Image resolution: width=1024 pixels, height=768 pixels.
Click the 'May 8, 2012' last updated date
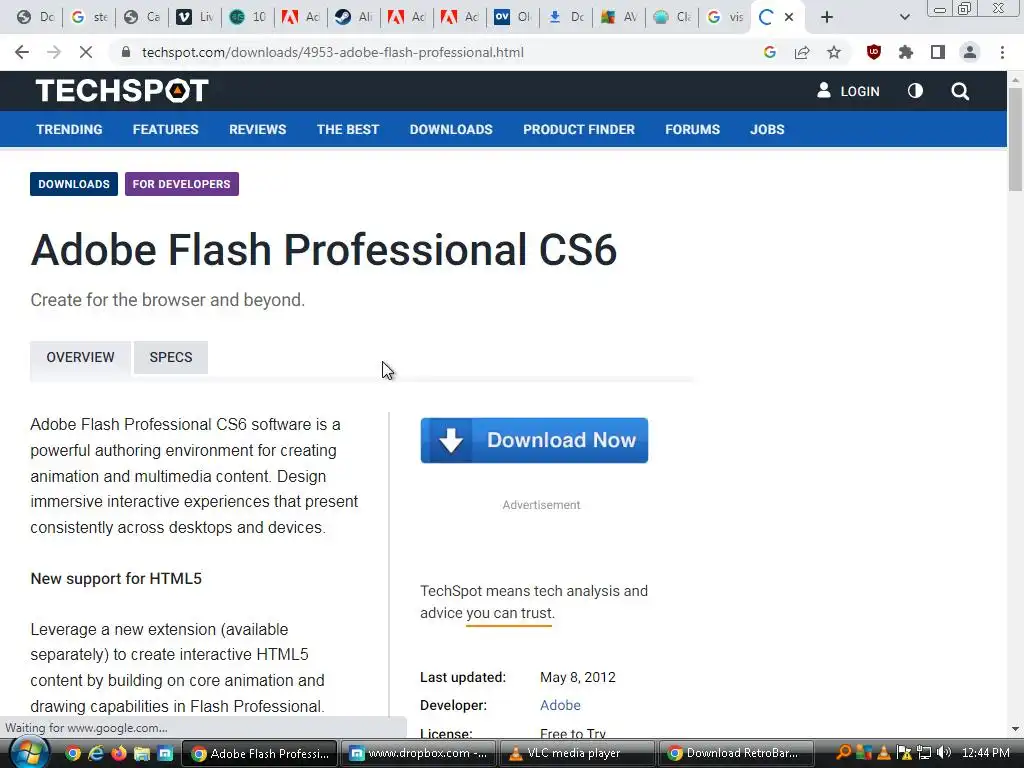(577, 677)
